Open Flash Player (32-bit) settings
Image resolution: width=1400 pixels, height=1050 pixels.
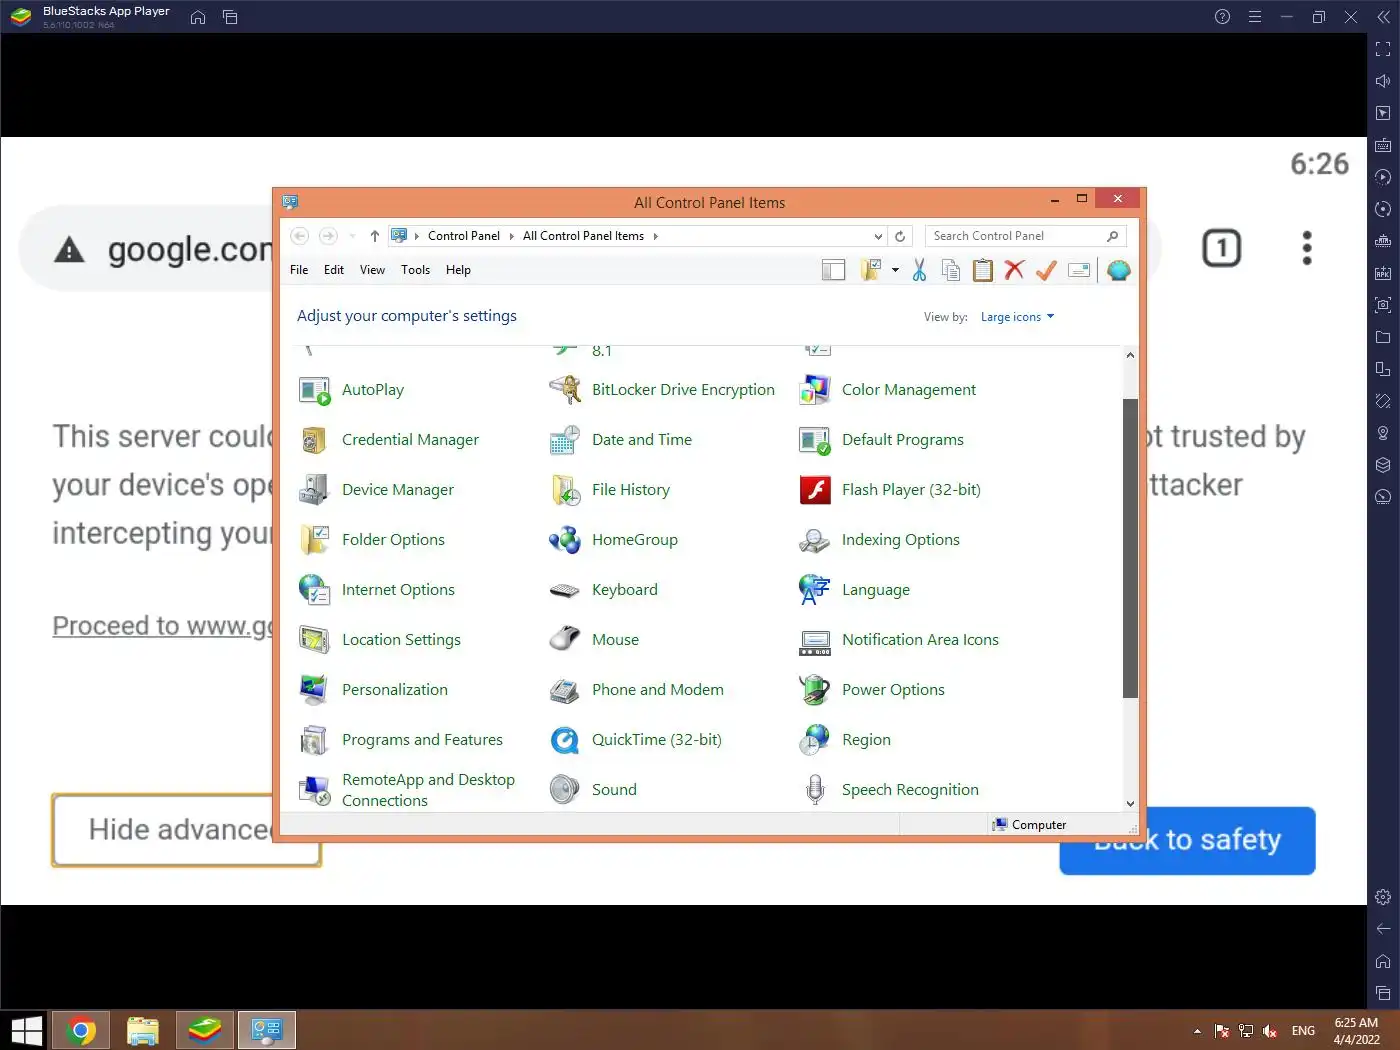click(890, 490)
